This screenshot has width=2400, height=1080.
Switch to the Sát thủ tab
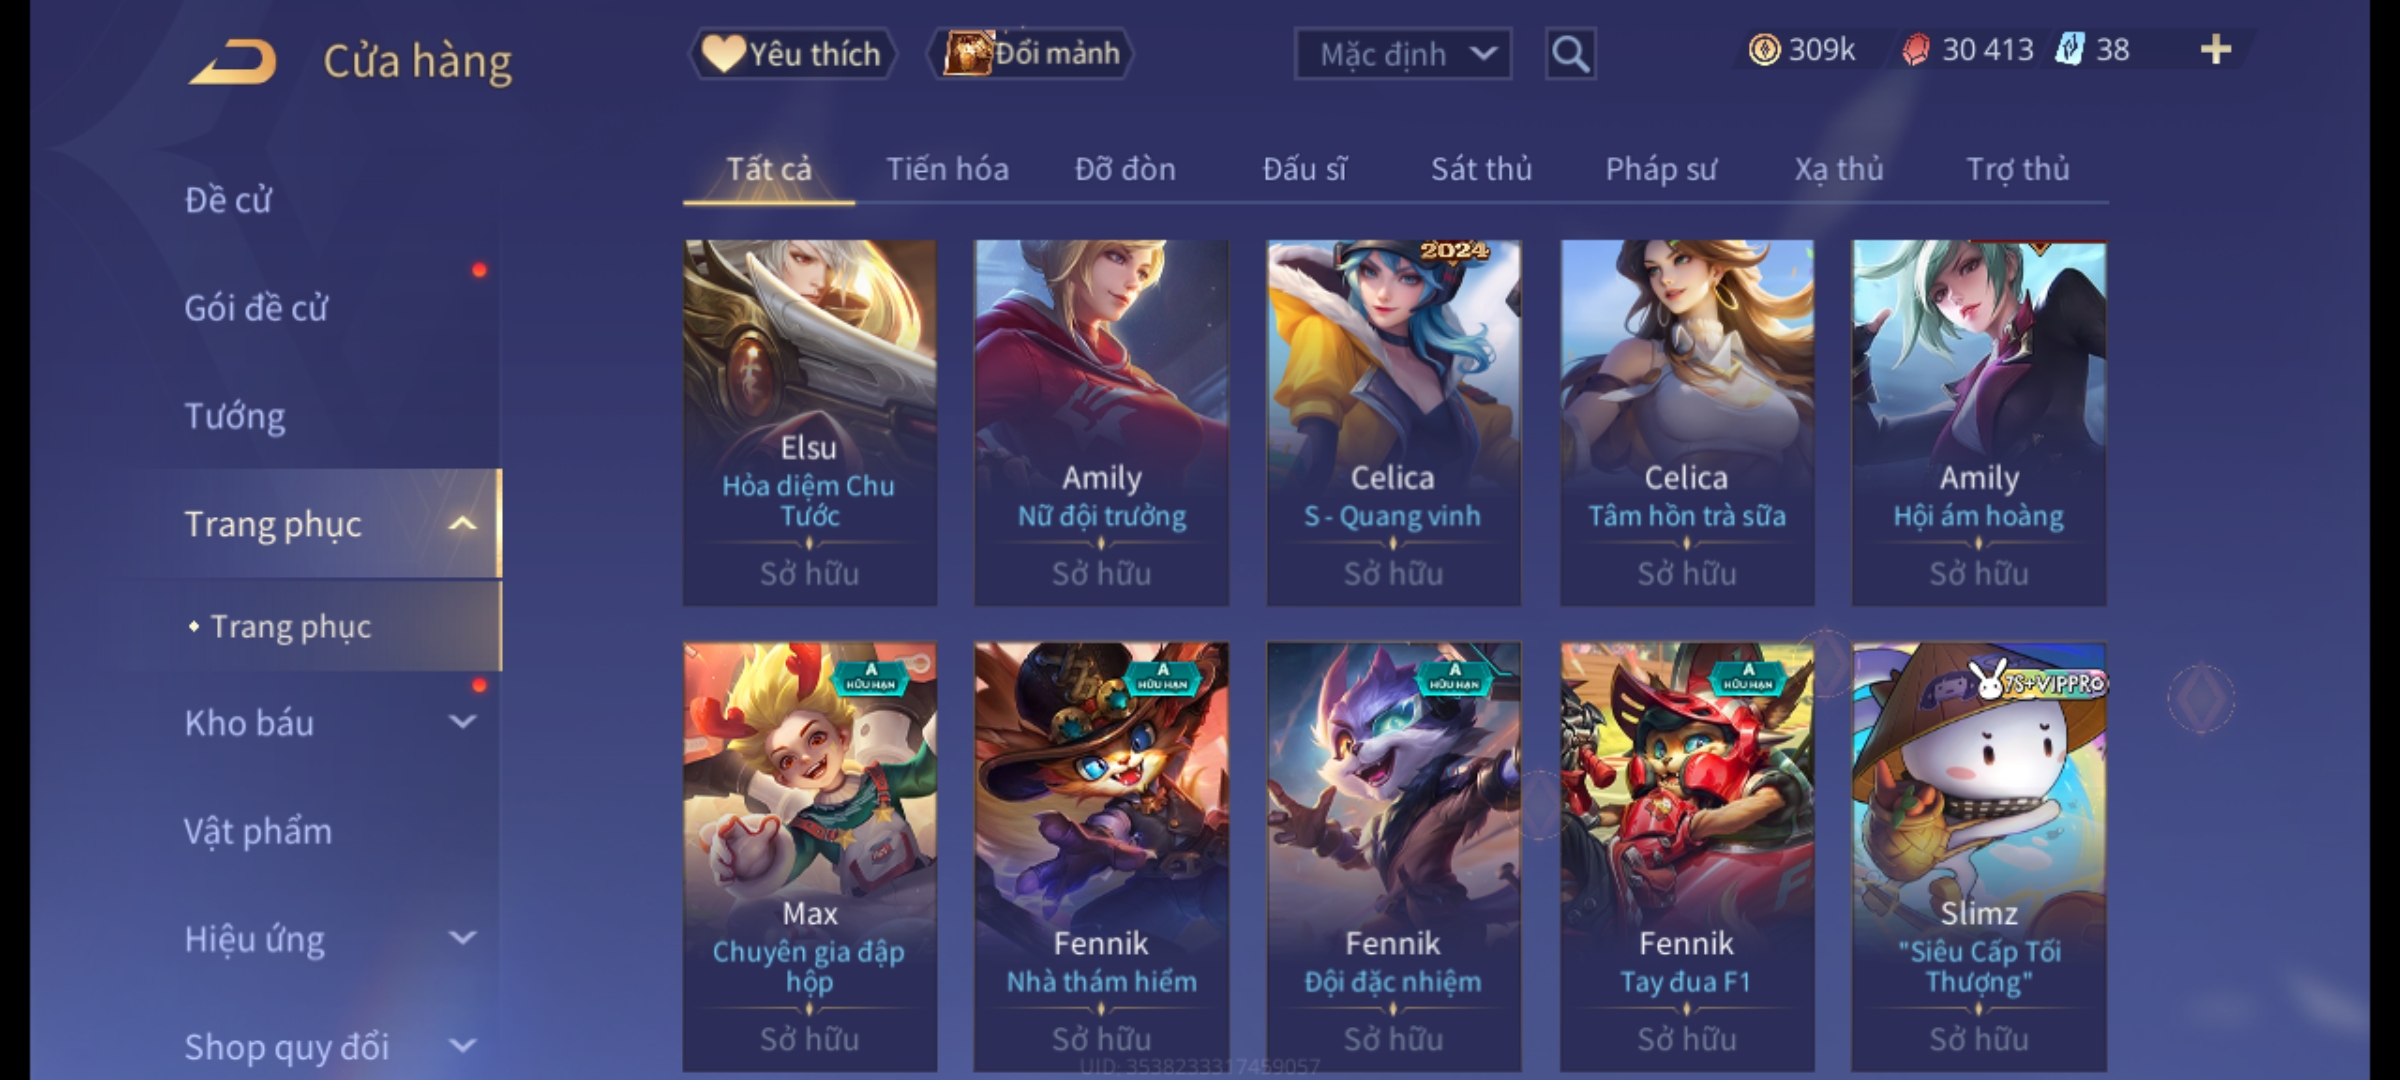1481,169
